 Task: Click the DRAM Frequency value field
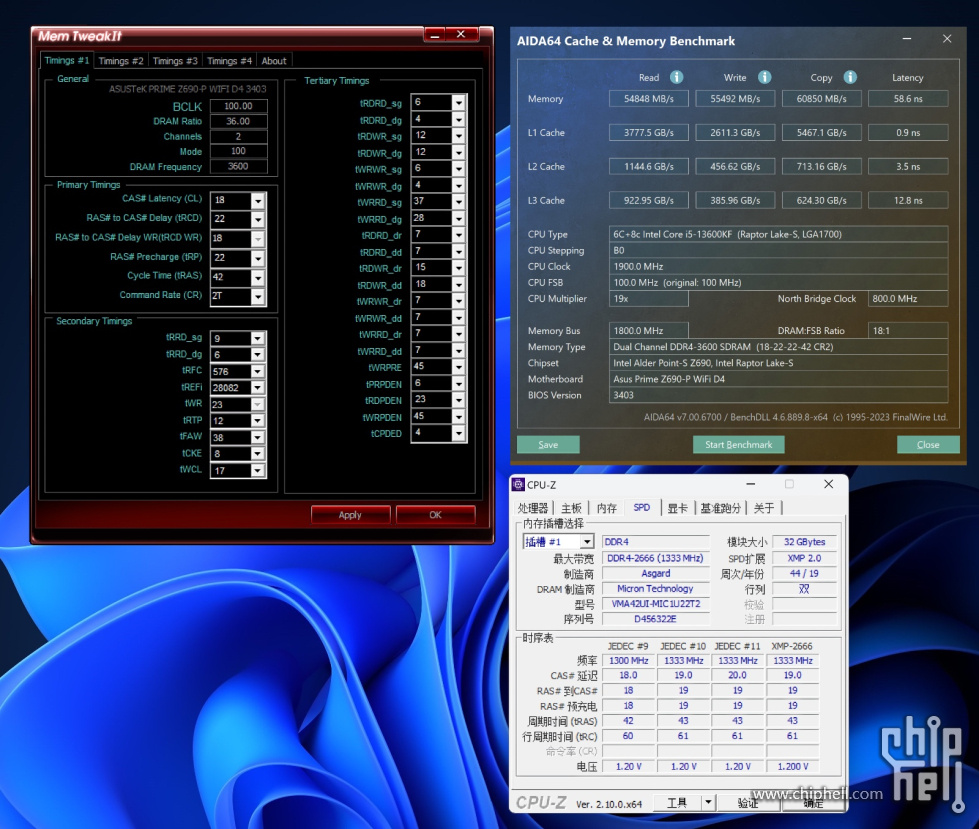pos(239,167)
